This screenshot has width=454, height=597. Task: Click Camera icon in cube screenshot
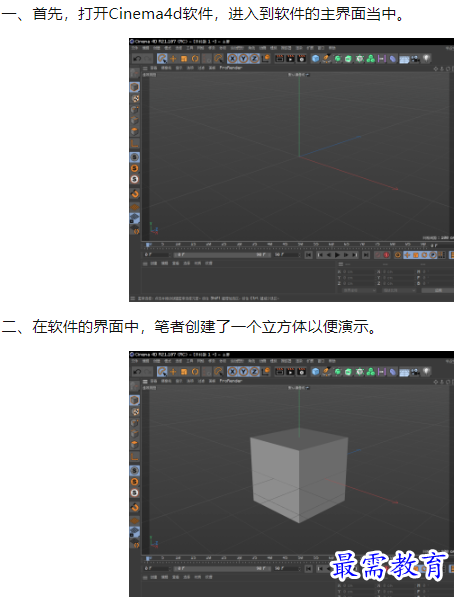click(x=415, y=372)
